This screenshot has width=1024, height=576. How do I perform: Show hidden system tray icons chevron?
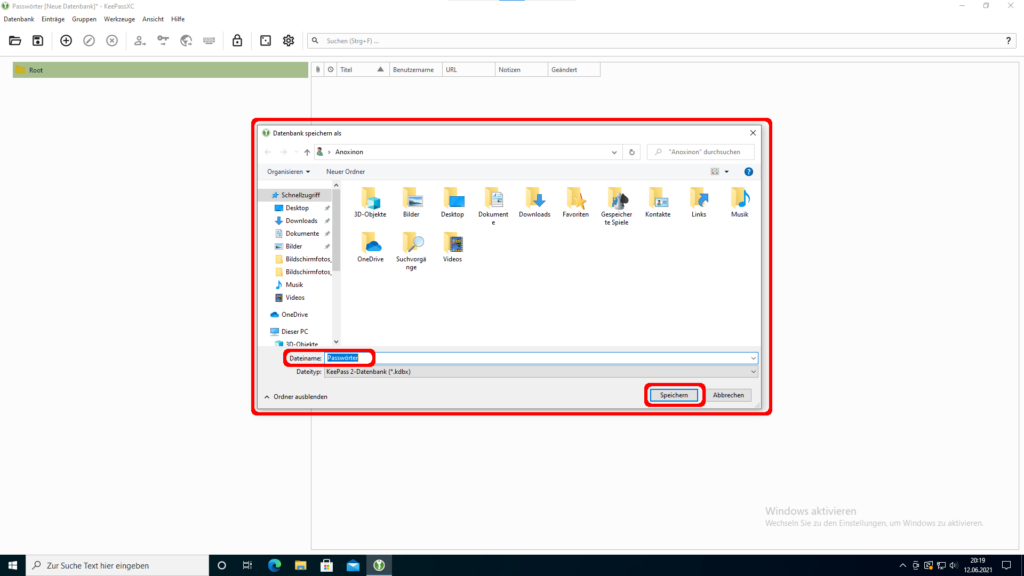pos(903,566)
